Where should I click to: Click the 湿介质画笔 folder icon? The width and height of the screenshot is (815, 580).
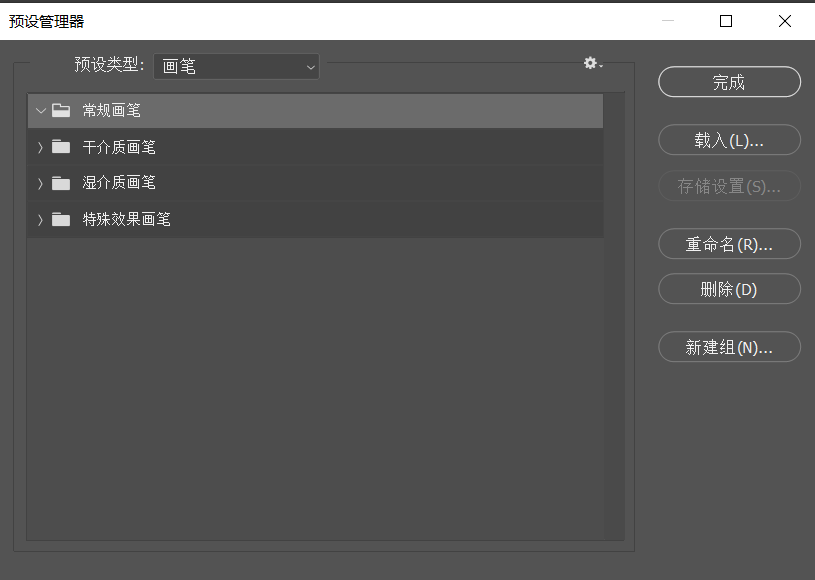tap(61, 183)
